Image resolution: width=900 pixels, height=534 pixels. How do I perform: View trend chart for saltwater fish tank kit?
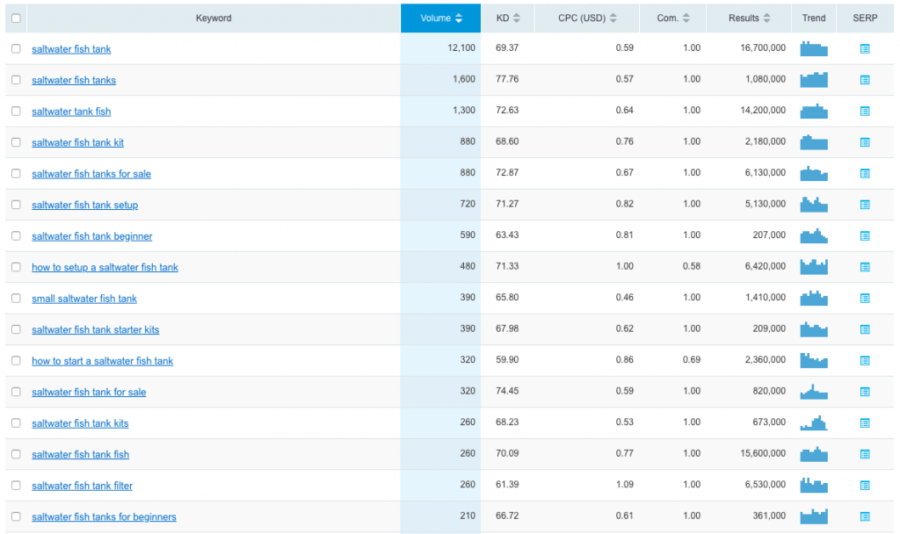pos(813,142)
